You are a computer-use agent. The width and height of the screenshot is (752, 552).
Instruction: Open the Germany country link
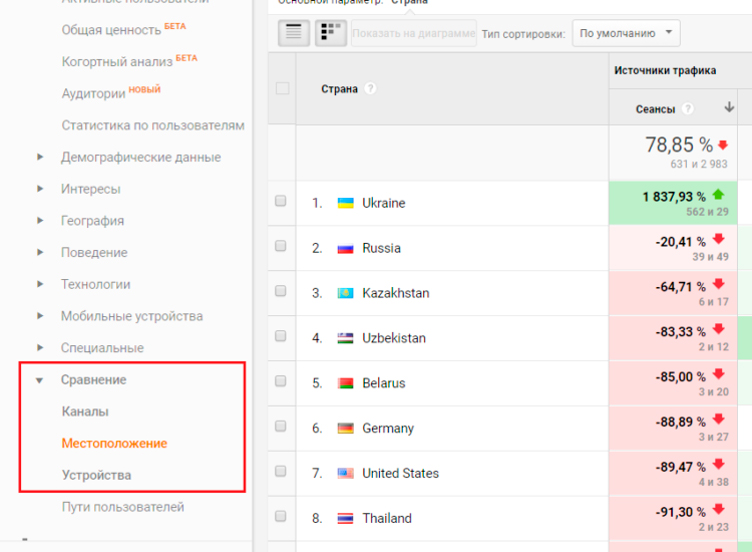click(x=388, y=428)
